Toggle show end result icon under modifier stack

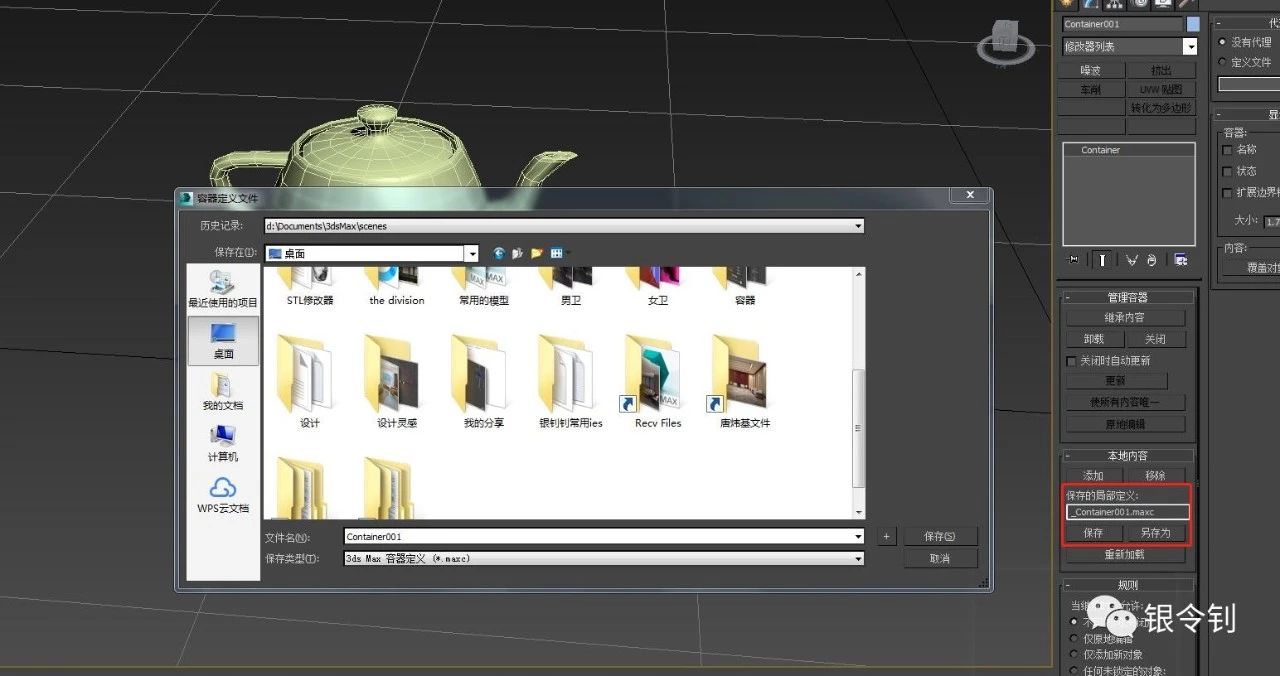click(1103, 260)
